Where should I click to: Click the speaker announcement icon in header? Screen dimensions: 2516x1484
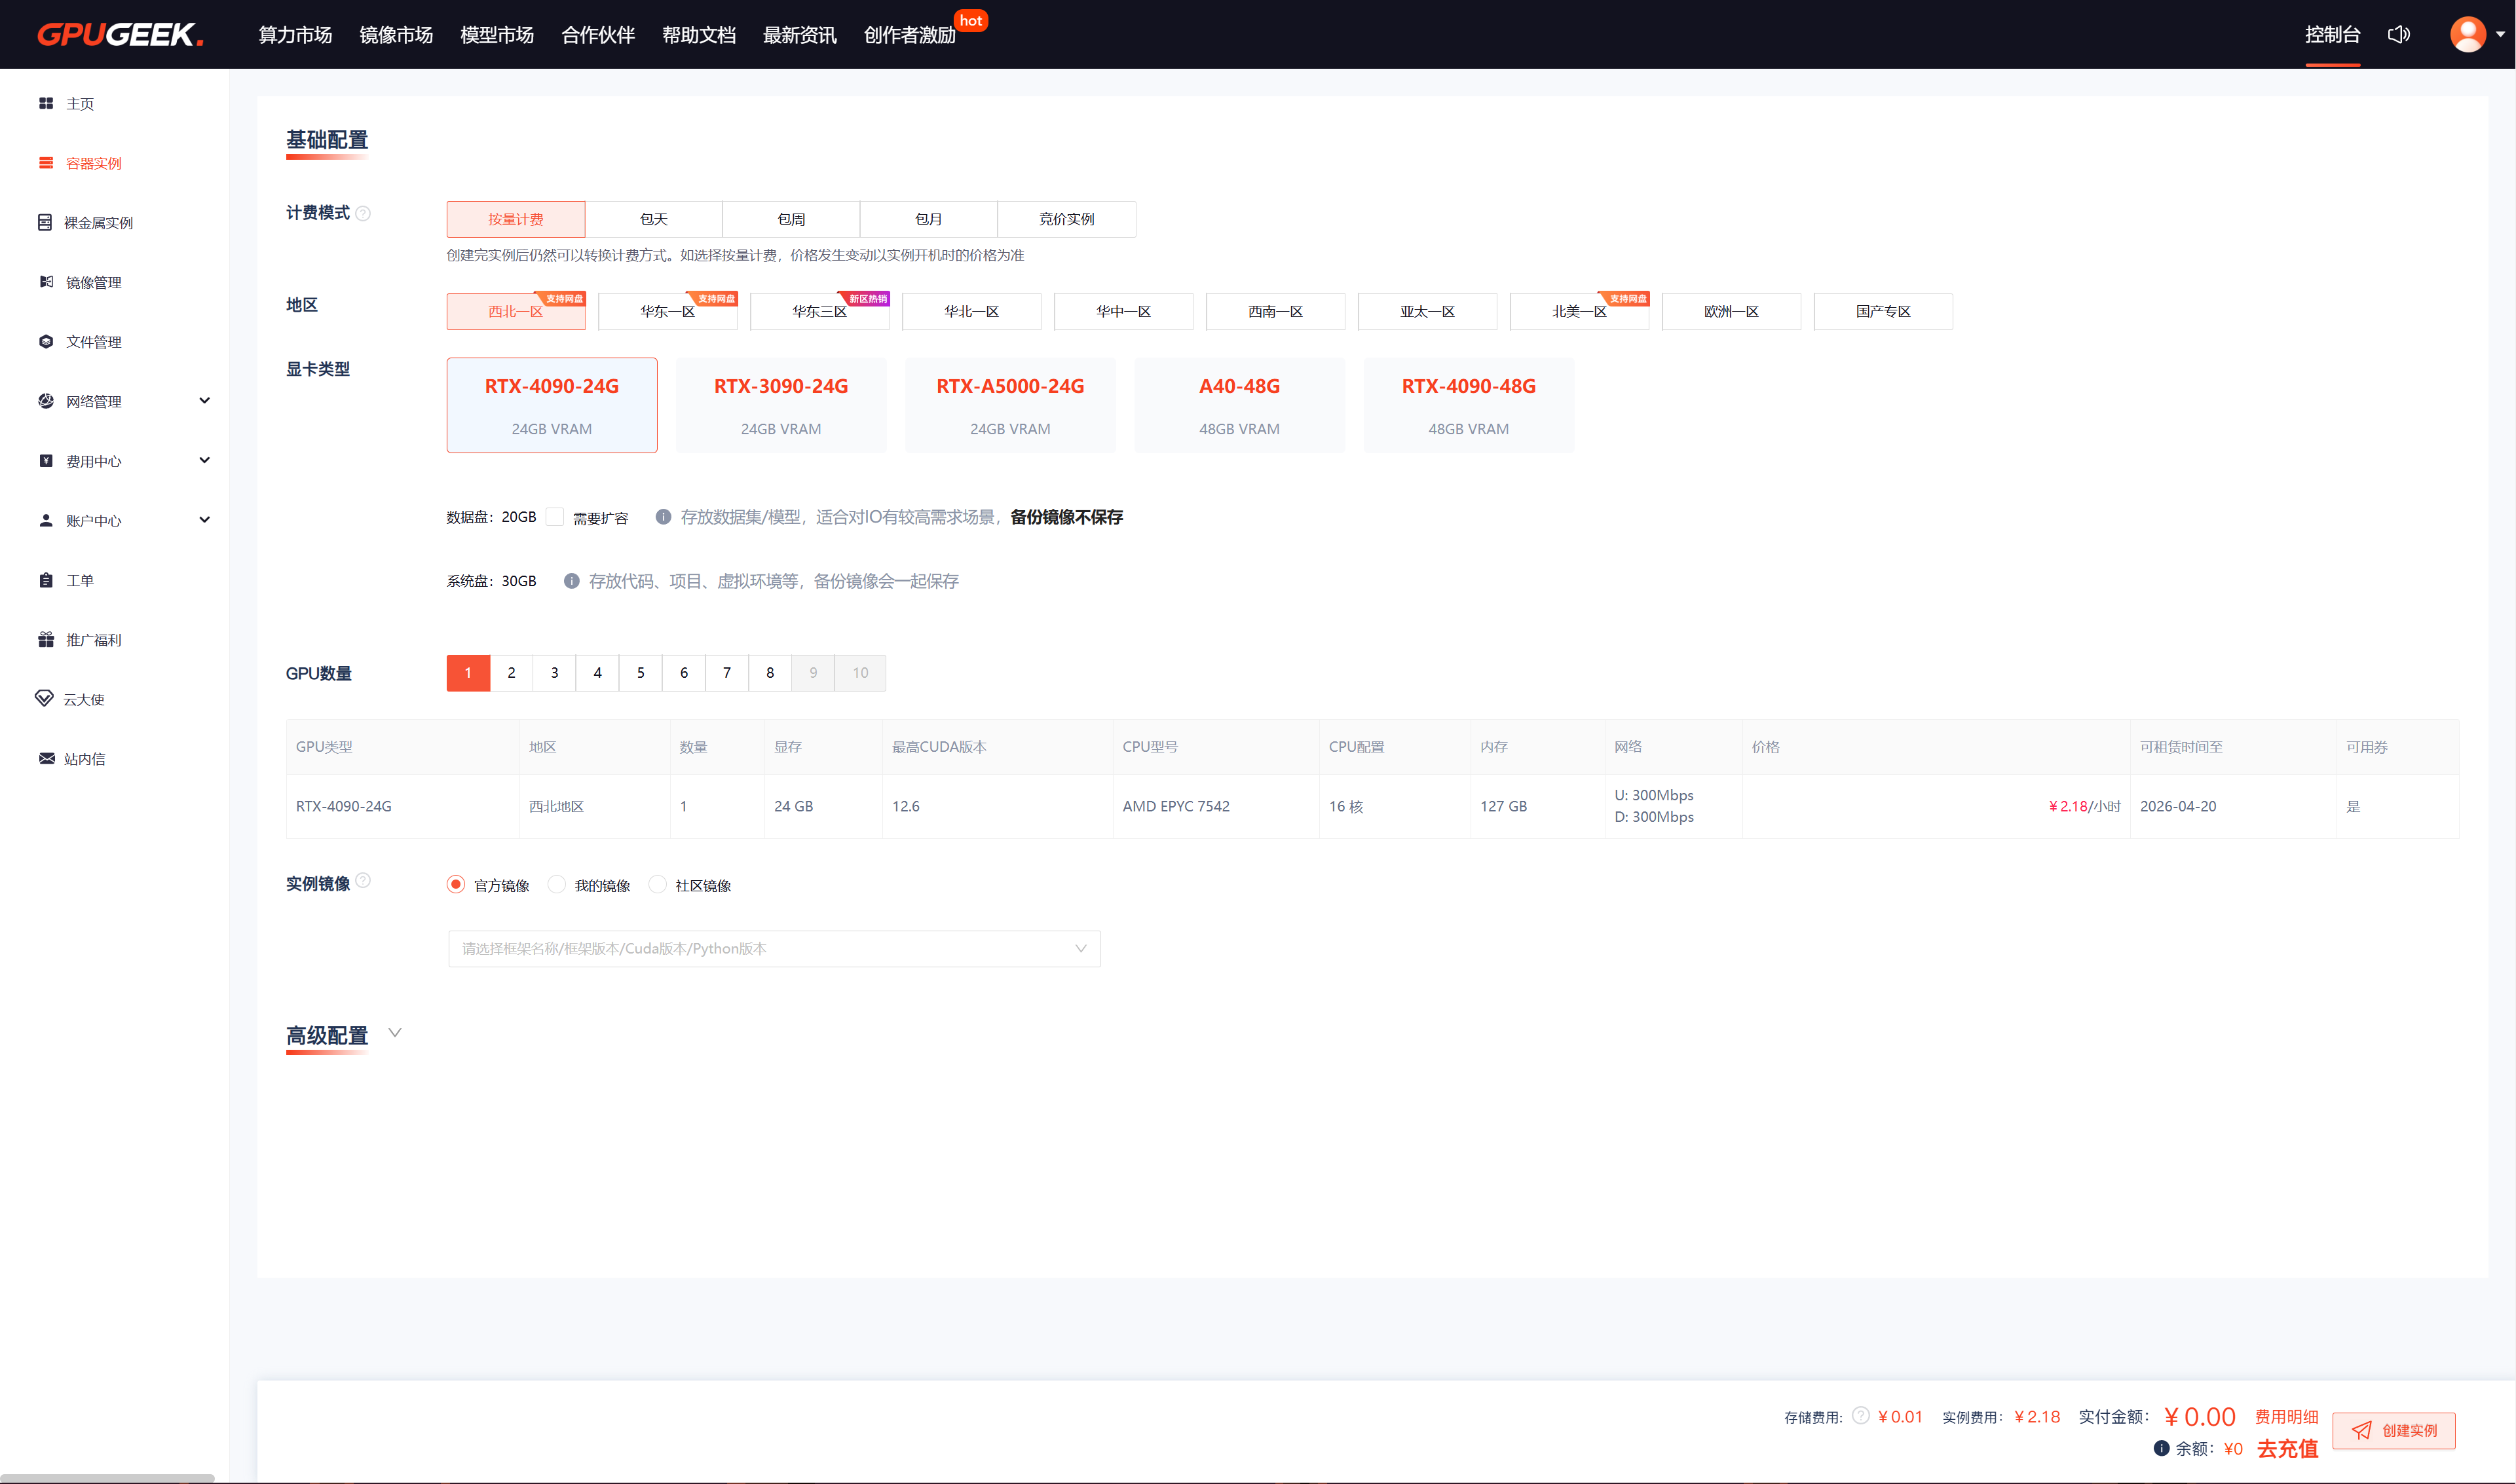coord(2398,35)
